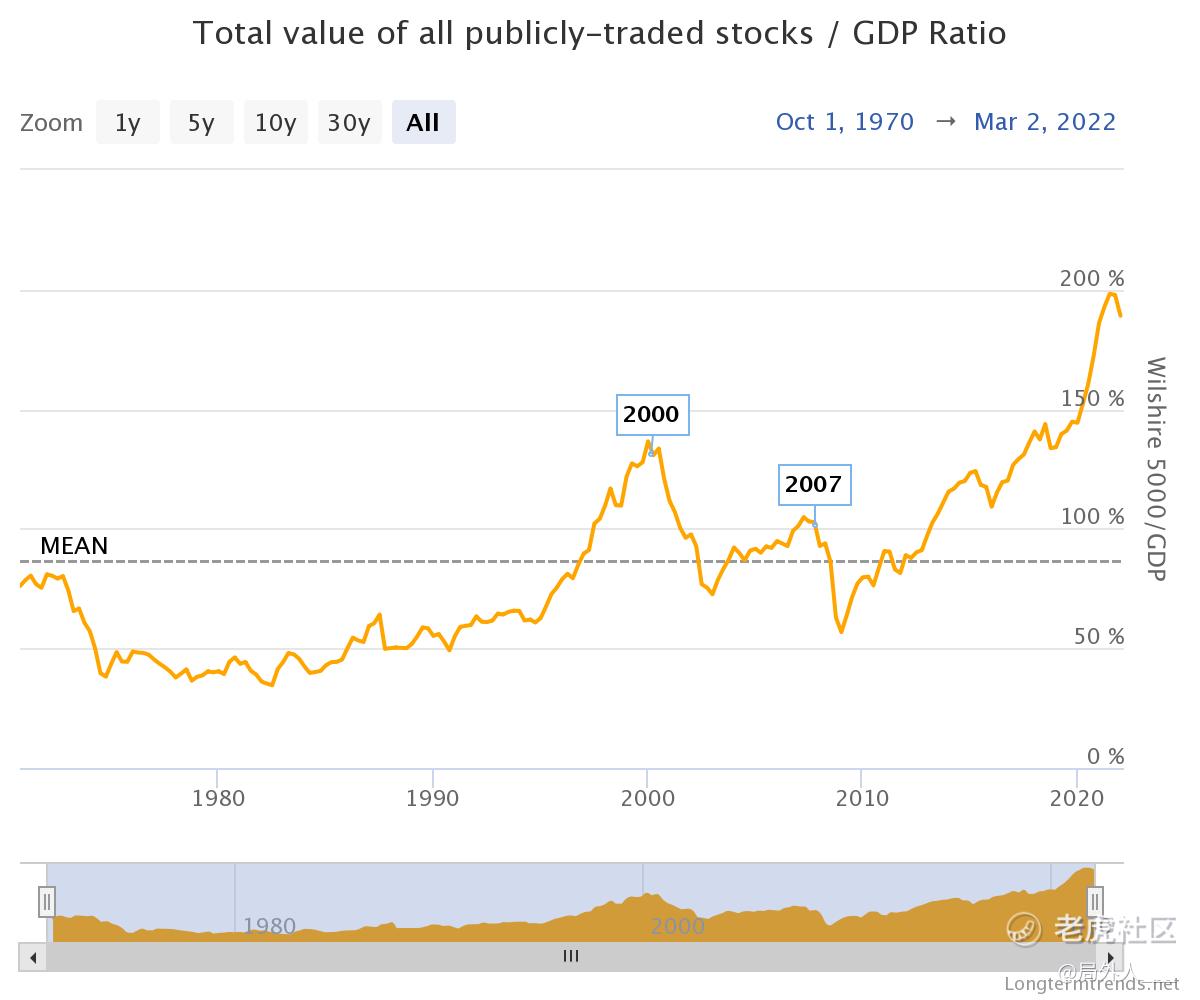1200x1000 pixels.
Task: Click the Oct 1, 1970 start date
Action: tap(845, 122)
